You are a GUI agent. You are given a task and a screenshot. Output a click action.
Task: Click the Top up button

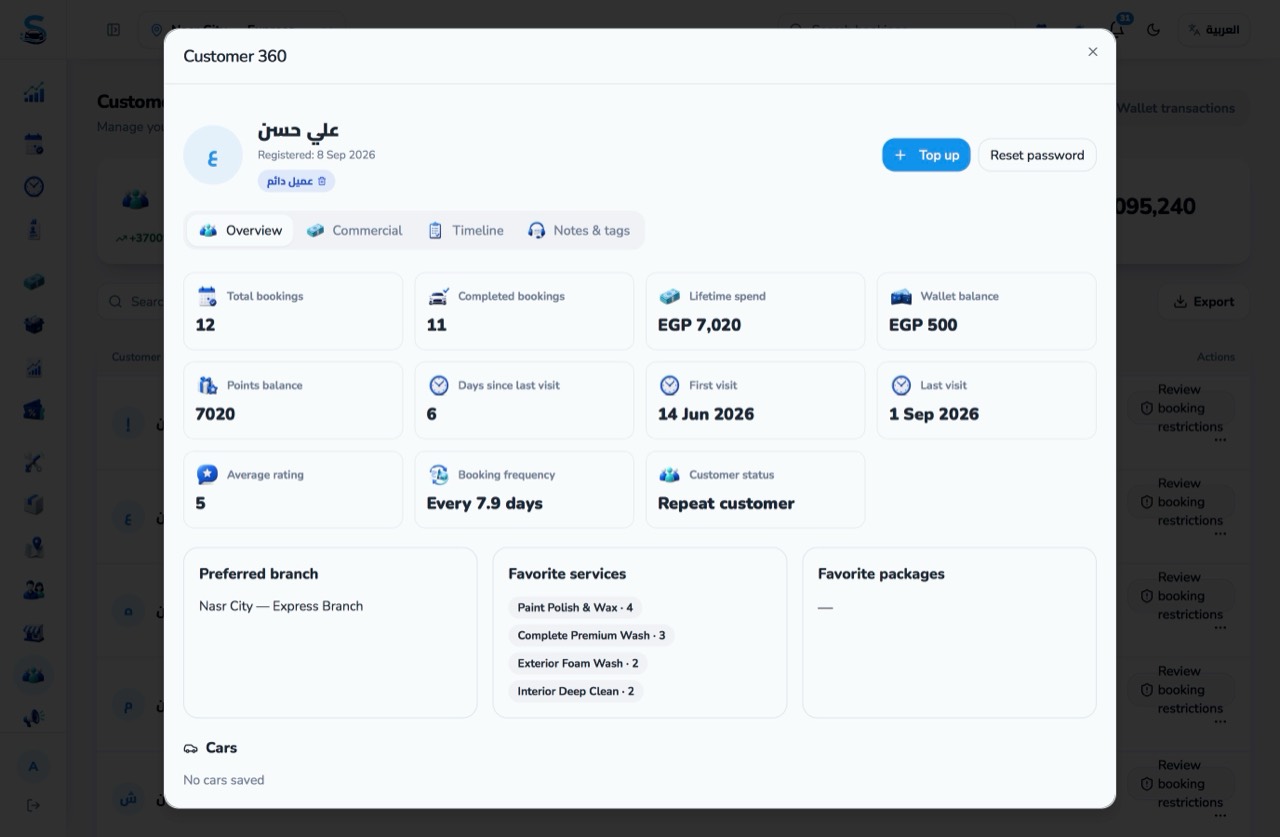tap(926, 155)
